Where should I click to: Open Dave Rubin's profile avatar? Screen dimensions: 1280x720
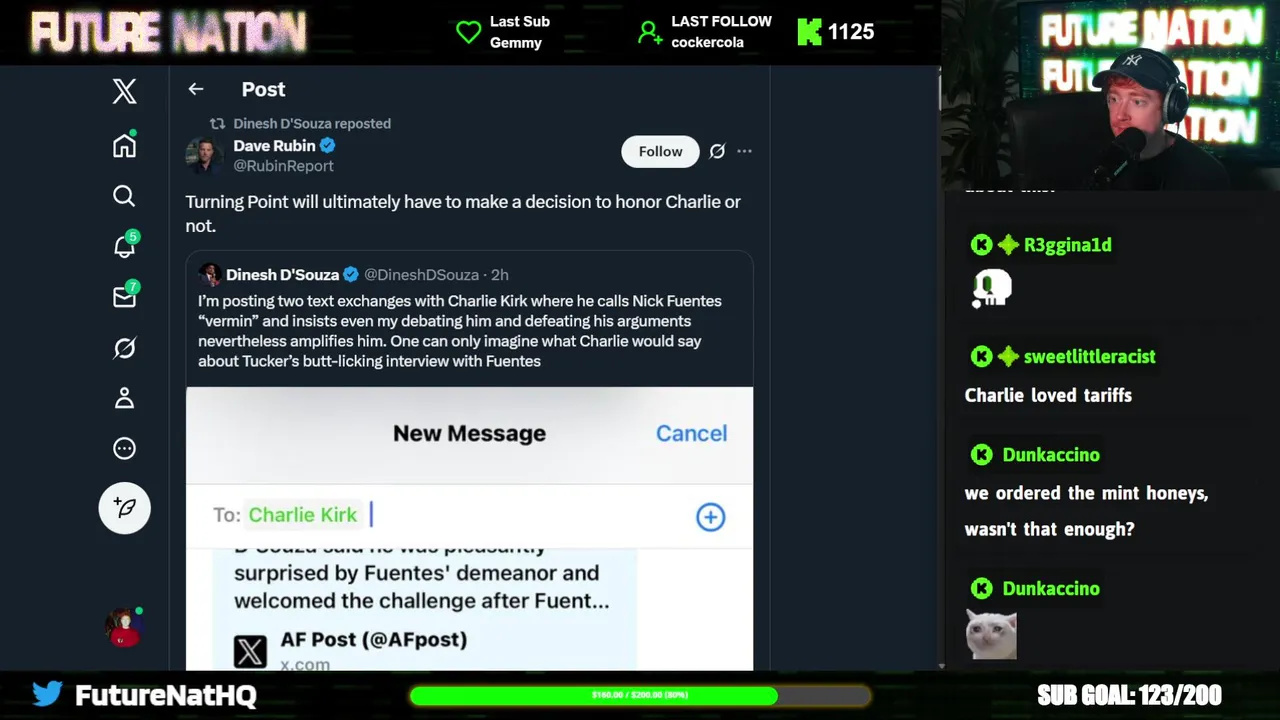[x=204, y=155]
